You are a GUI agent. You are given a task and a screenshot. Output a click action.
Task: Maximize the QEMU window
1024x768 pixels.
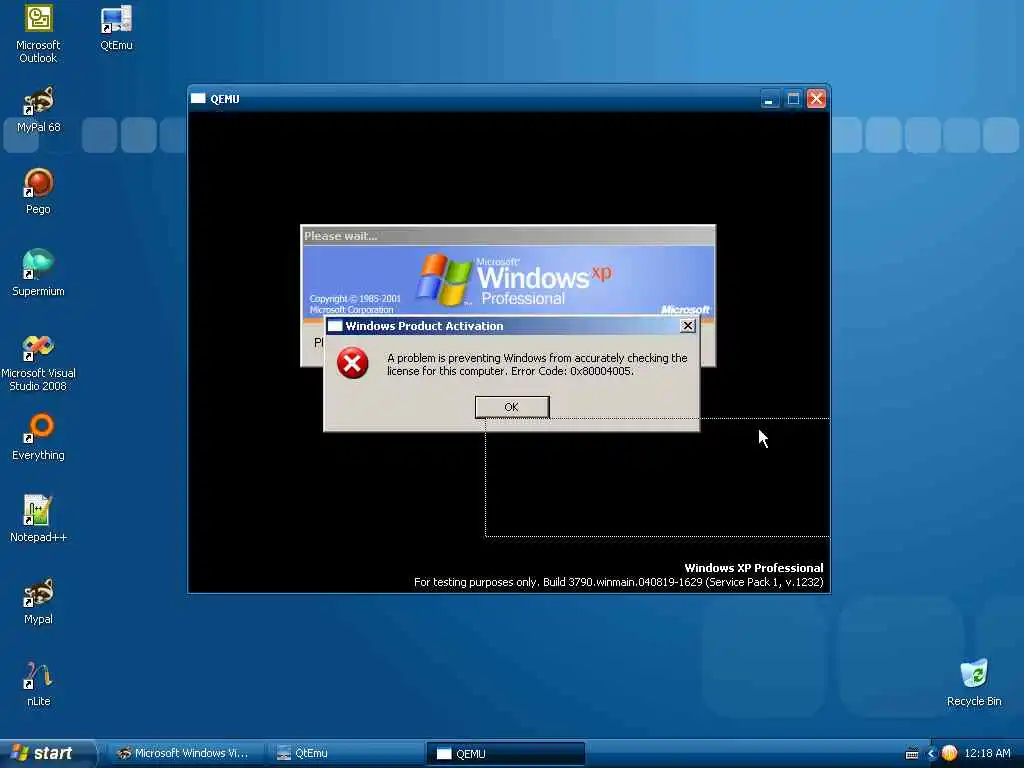[x=793, y=99]
